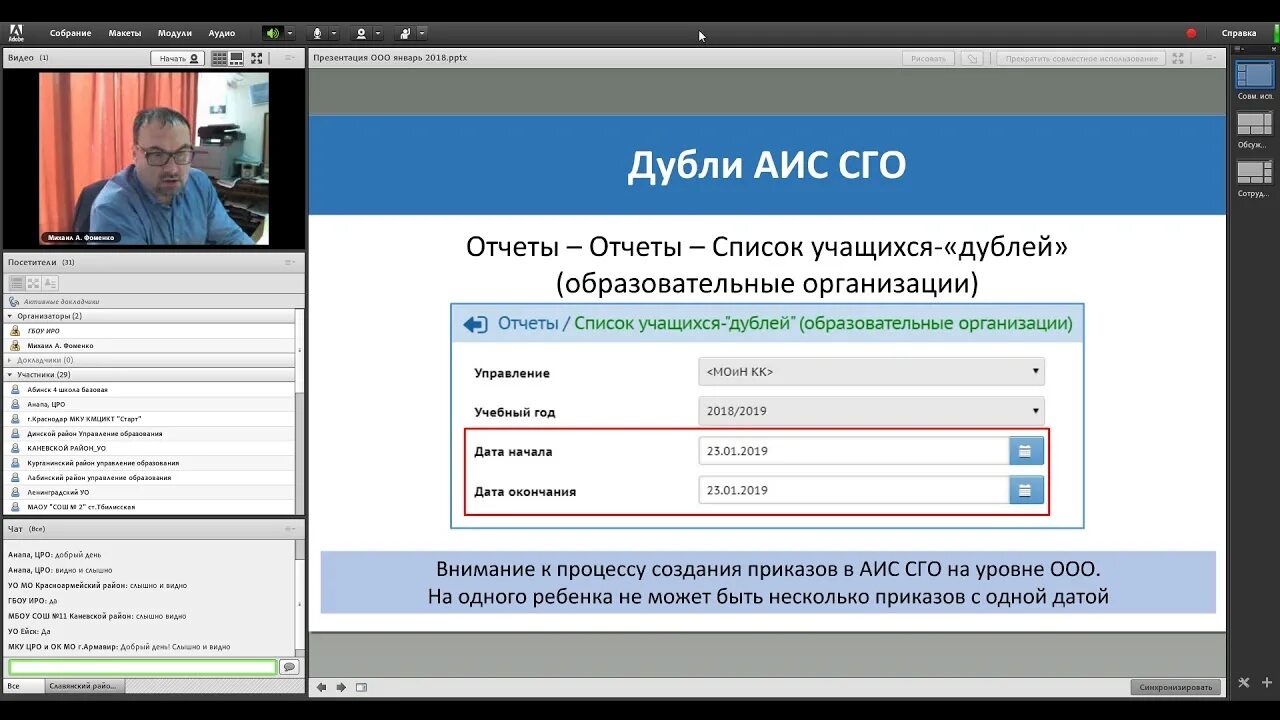The image size is (1280, 720).
Task: Open calendar for Дата начала
Action: pos(1026,451)
